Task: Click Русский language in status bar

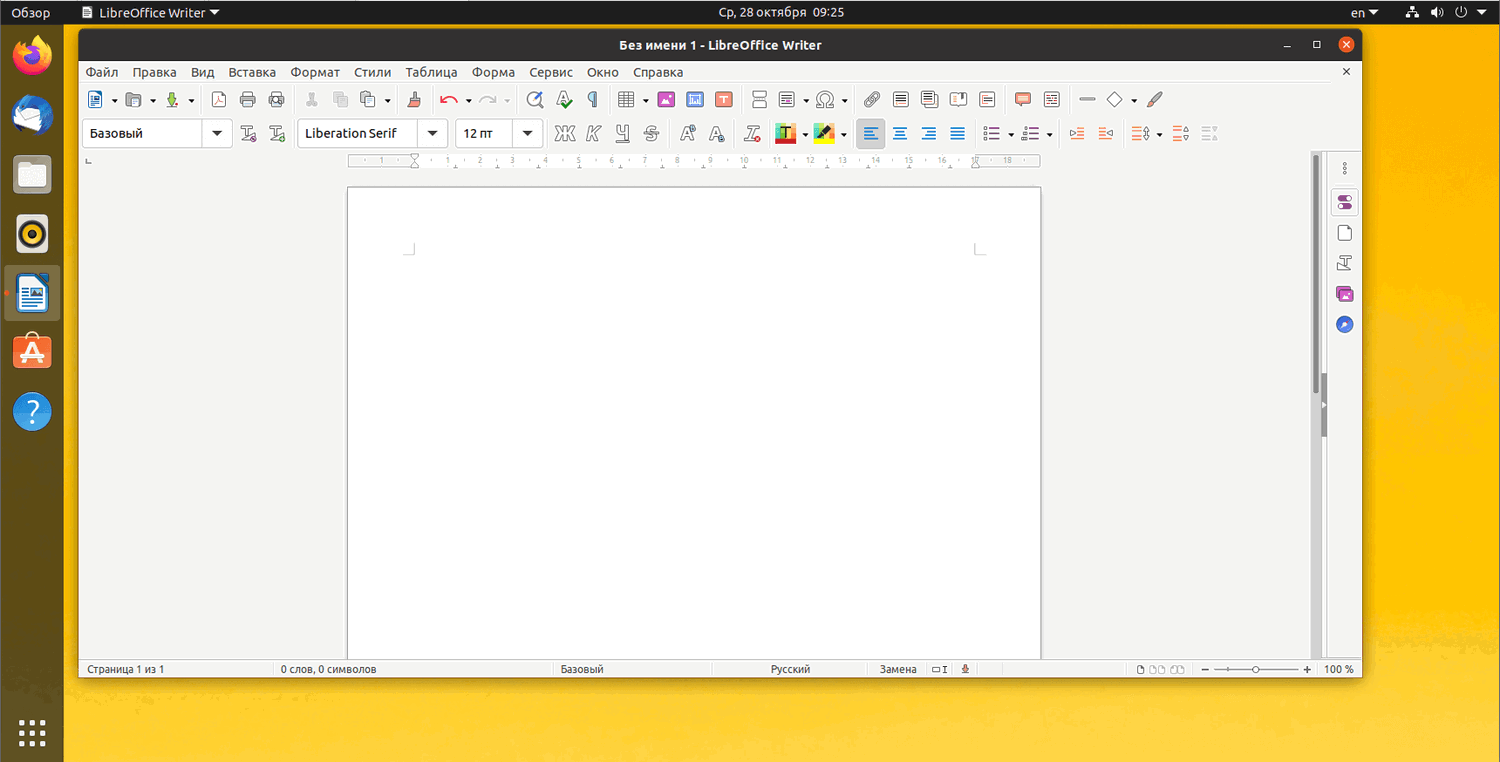Action: click(x=790, y=669)
